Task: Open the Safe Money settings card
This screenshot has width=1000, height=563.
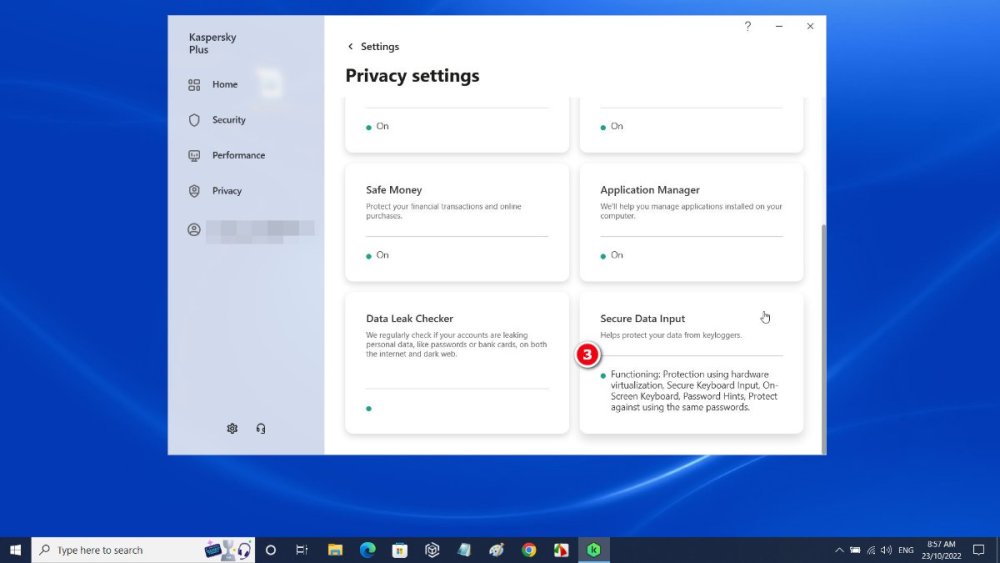Action: [x=457, y=222]
